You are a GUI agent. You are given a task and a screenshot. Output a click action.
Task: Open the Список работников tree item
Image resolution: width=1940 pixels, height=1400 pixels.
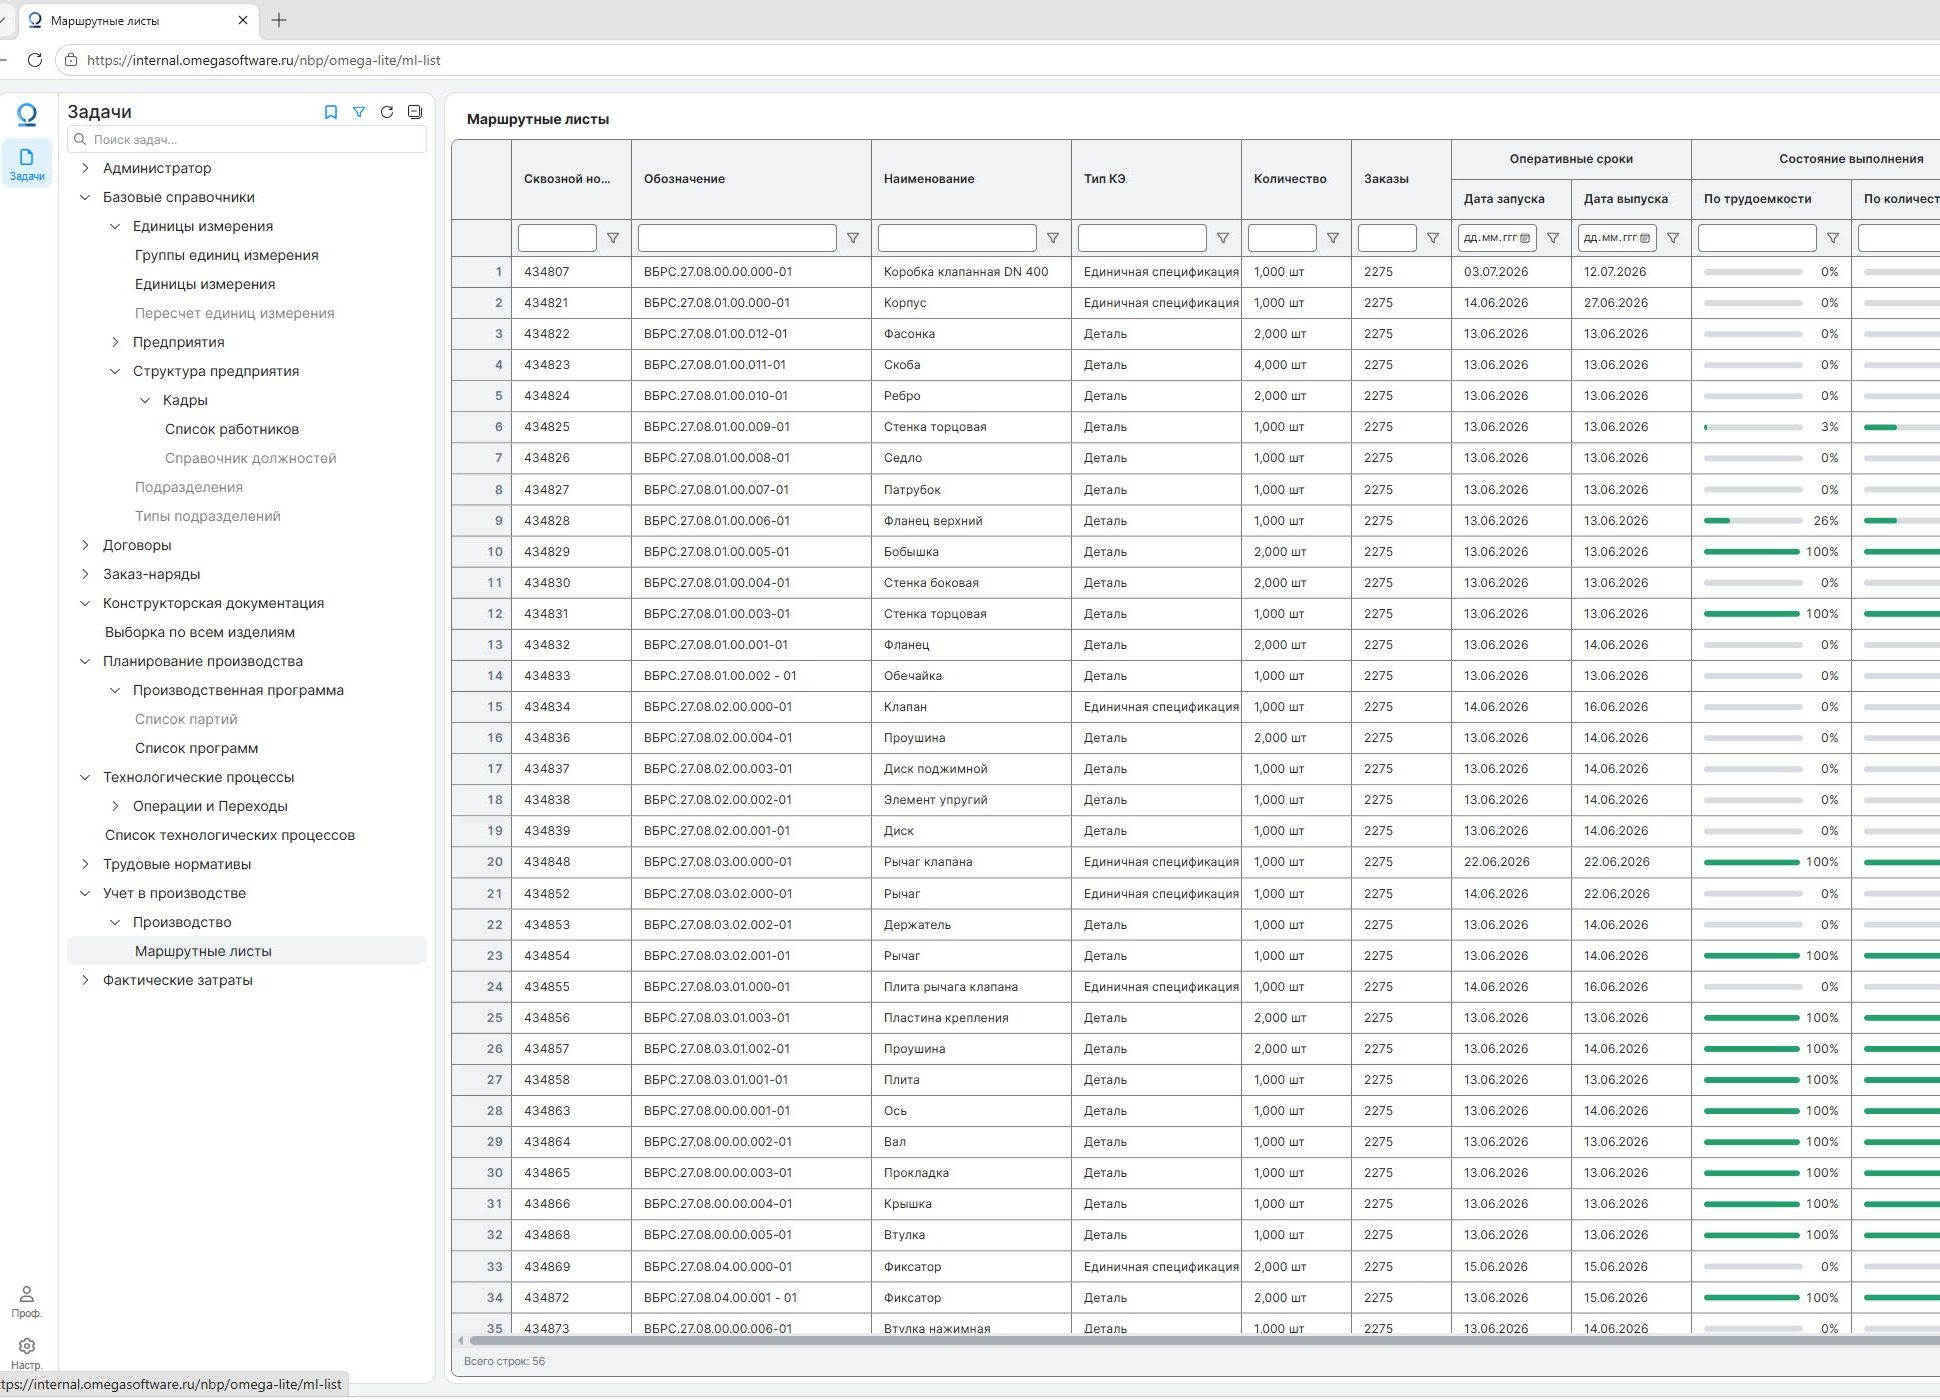pyautogui.click(x=232, y=429)
